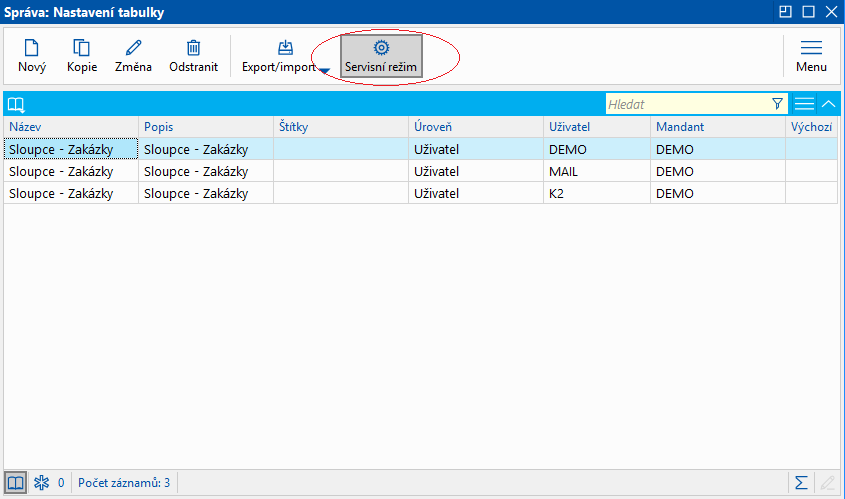The height and width of the screenshot is (499, 845).
Task: Sort by Uživatel column header
Action: tap(597, 127)
